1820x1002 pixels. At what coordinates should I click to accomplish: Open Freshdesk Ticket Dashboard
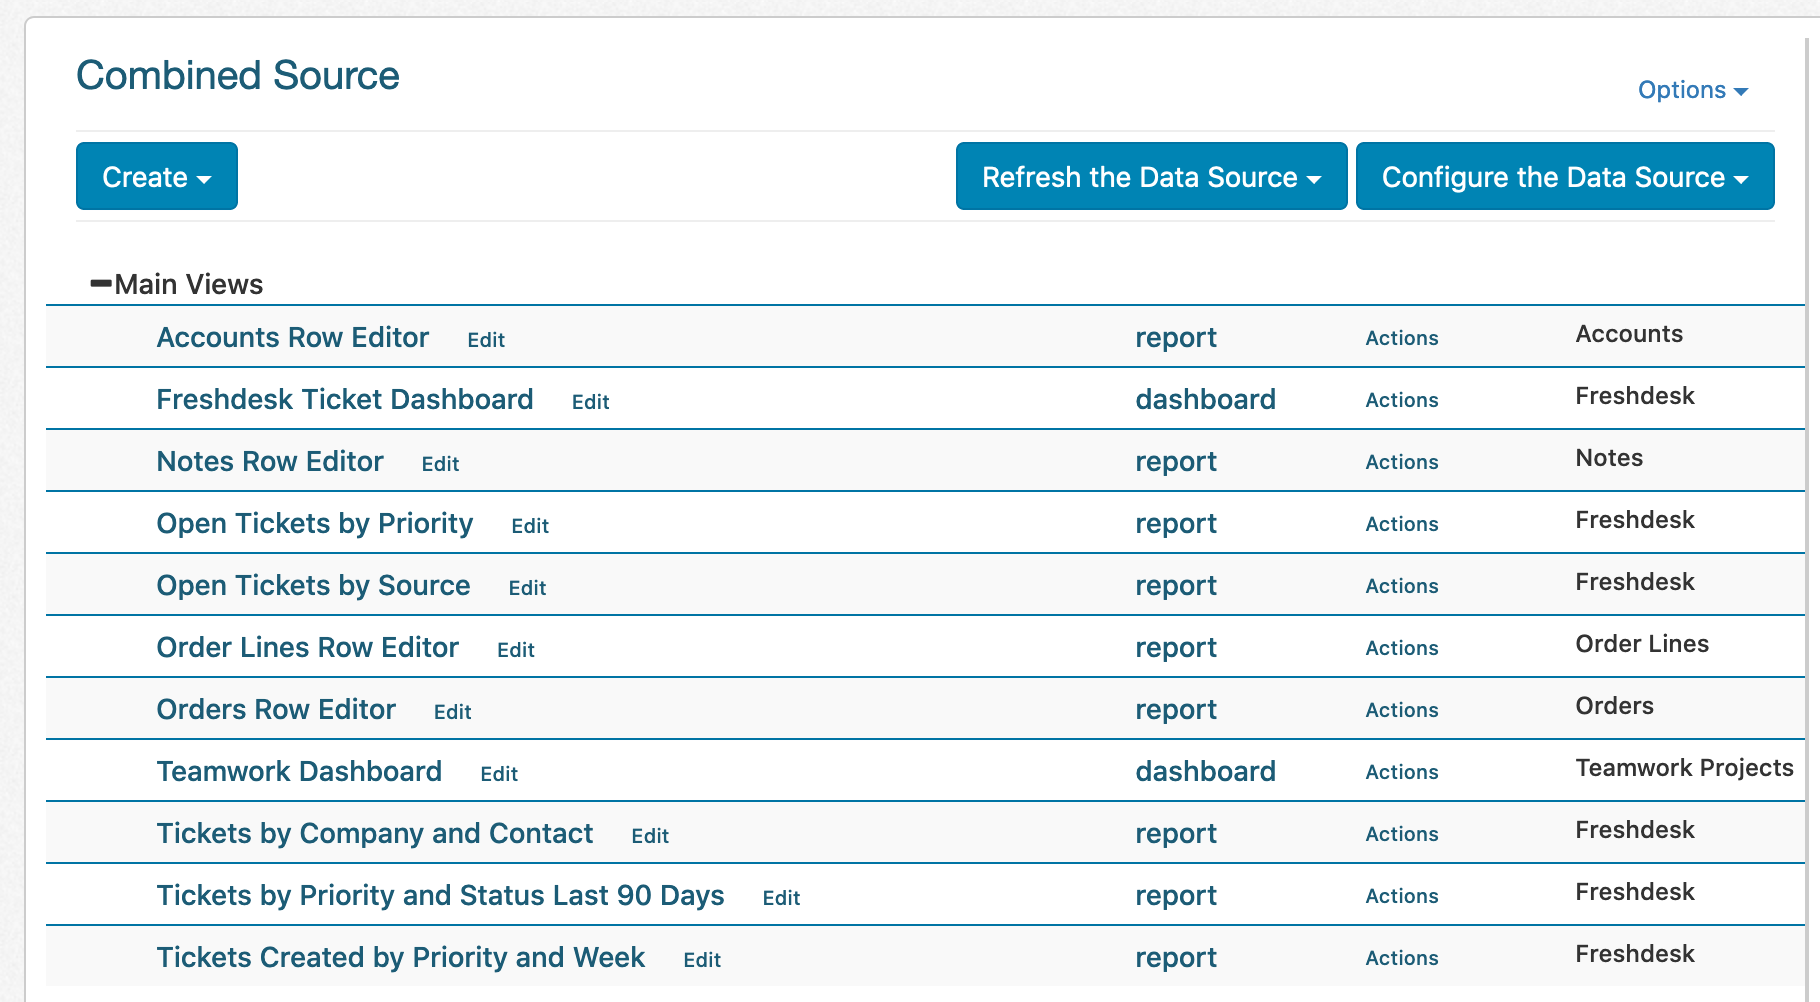coord(344,400)
